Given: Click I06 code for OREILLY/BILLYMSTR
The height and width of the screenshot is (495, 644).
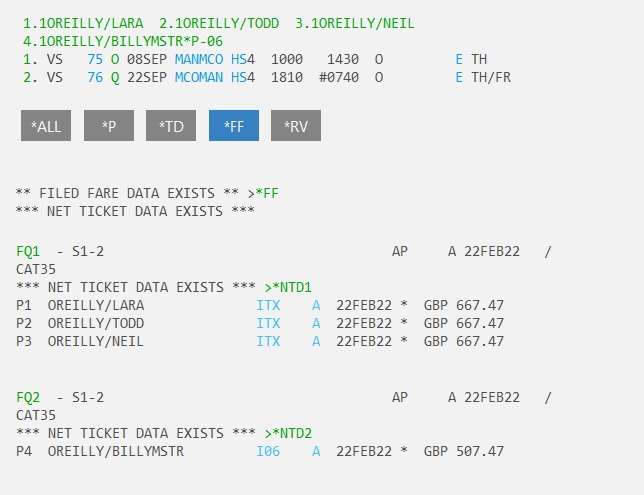Looking at the screenshot, I should tap(268, 451).
